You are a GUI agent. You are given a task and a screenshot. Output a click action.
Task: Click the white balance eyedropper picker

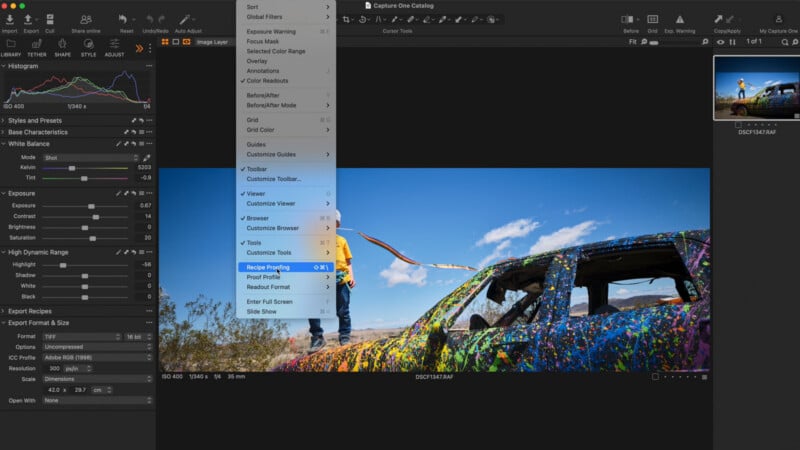146,158
